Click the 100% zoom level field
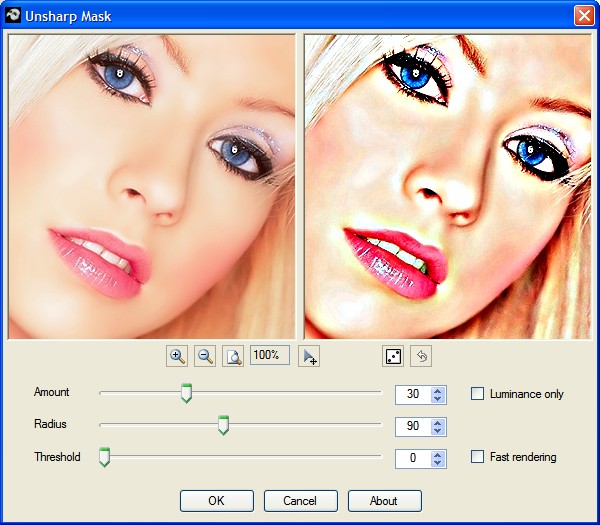The width and height of the screenshot is (600, 525). click(270, 355)
